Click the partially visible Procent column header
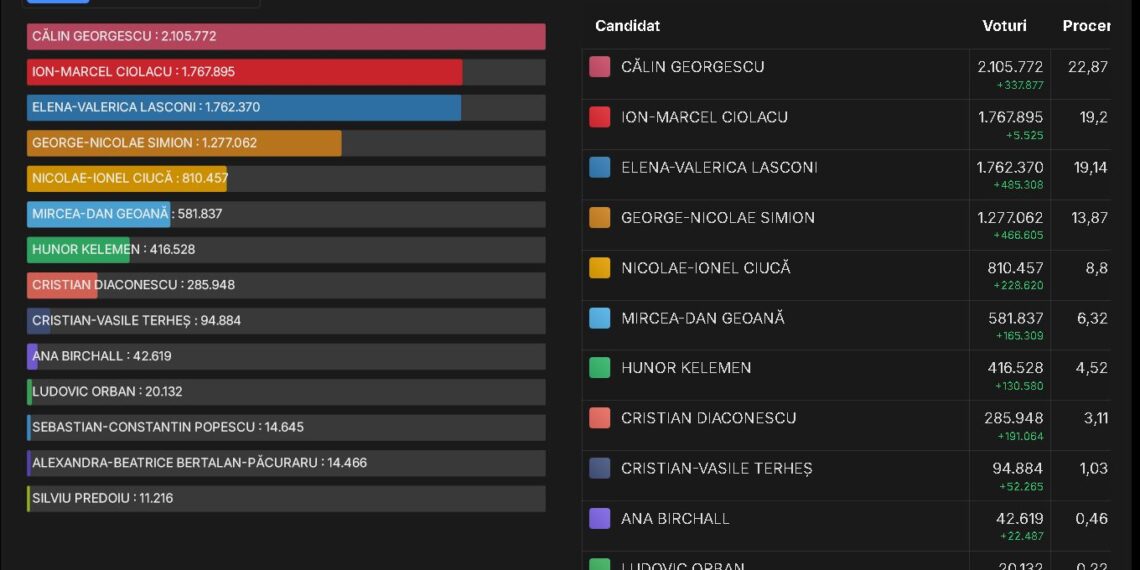1140x570 pixels. point(1086,26)
